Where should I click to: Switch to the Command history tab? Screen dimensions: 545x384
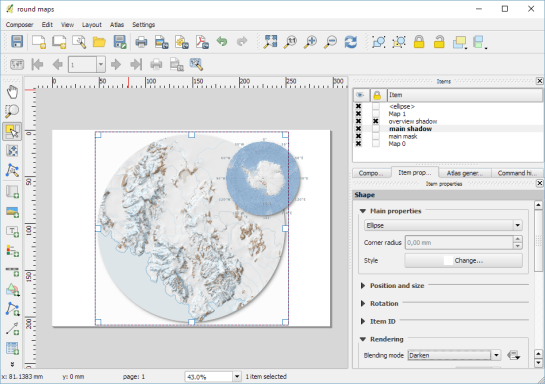tap(516, 173)
